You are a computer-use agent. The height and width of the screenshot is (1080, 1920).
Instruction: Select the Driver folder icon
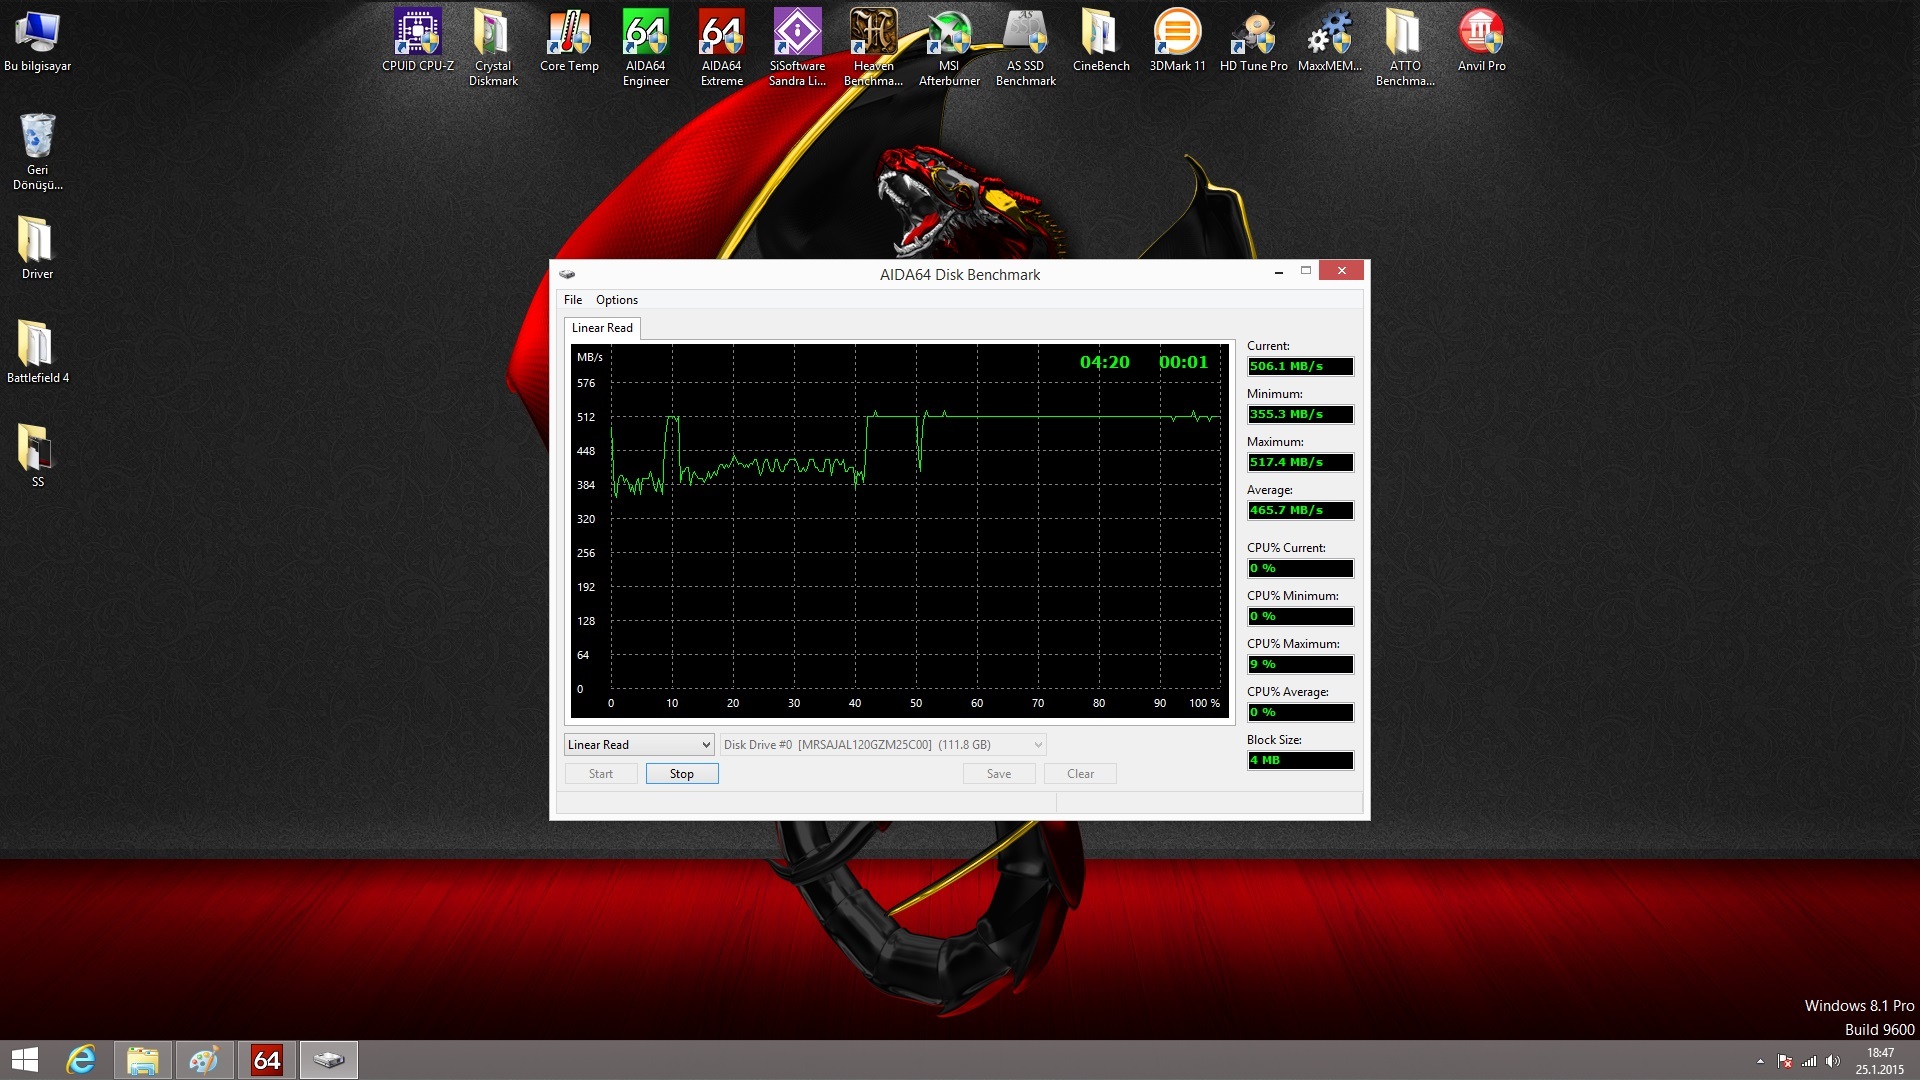pyautogui.click(x=37, y=248)
